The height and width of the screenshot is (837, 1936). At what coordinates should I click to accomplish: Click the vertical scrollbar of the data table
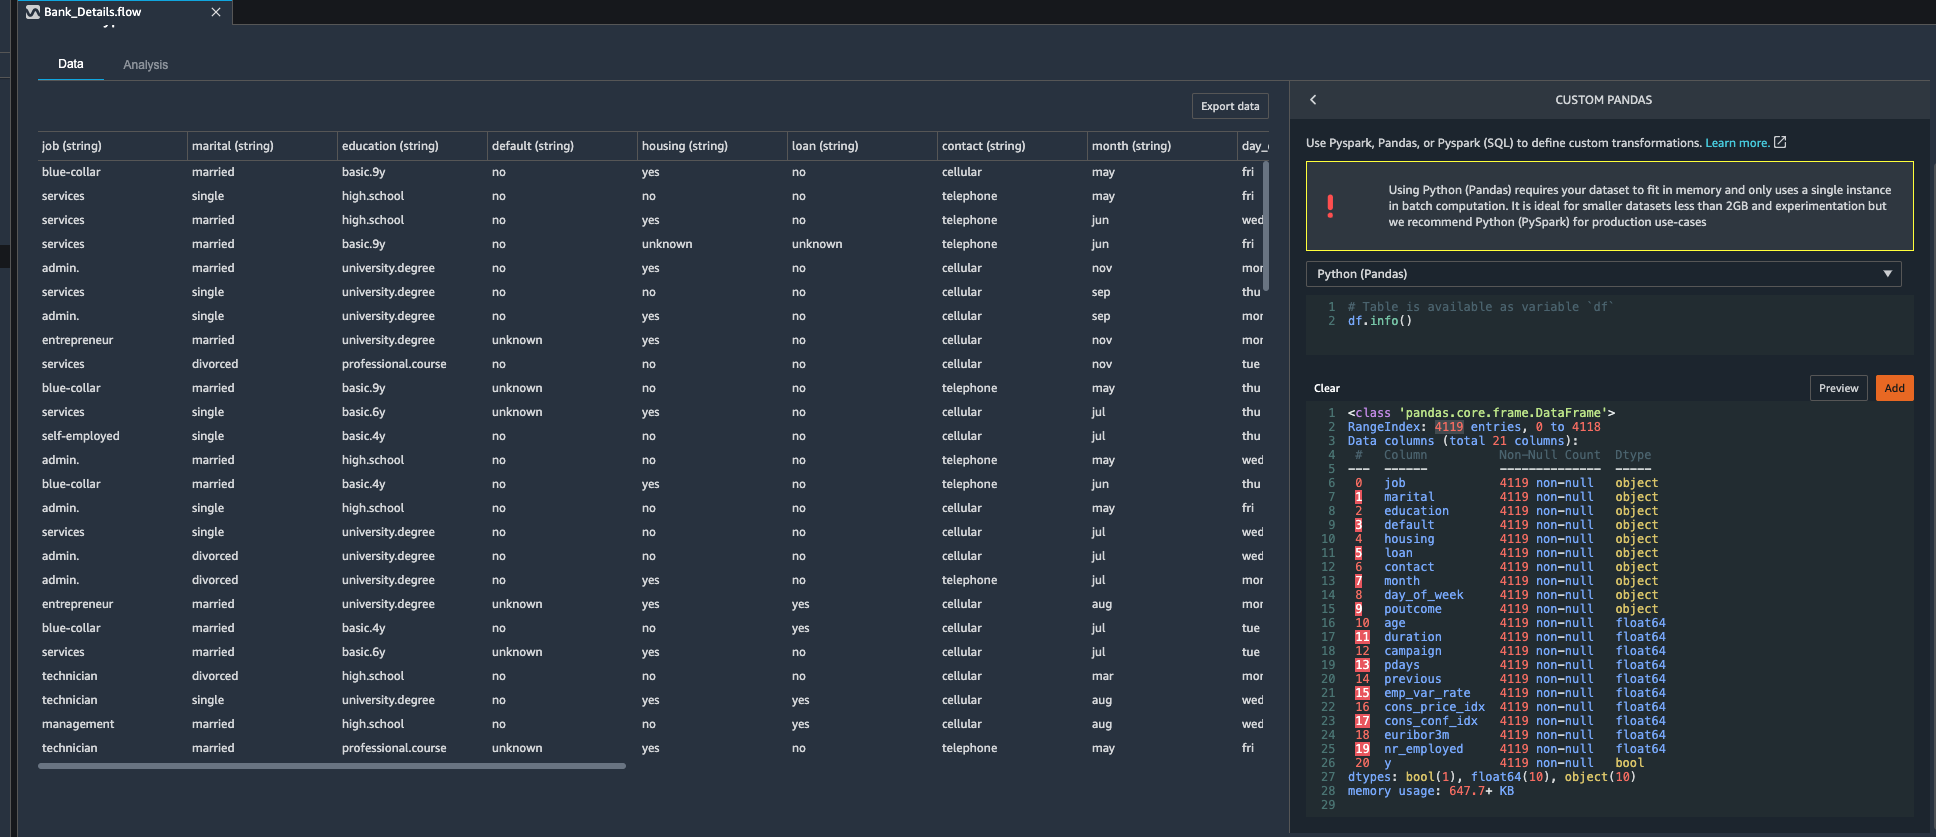tap(1266, 226)
